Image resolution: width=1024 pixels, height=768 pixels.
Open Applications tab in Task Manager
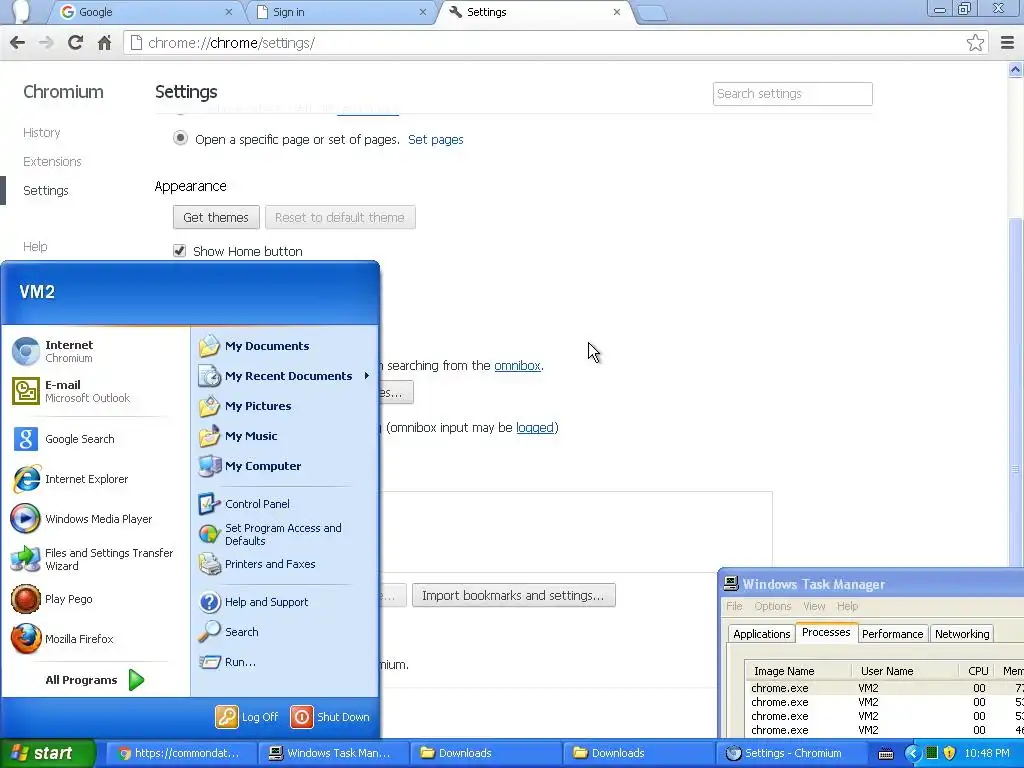[x=761, y=633]
